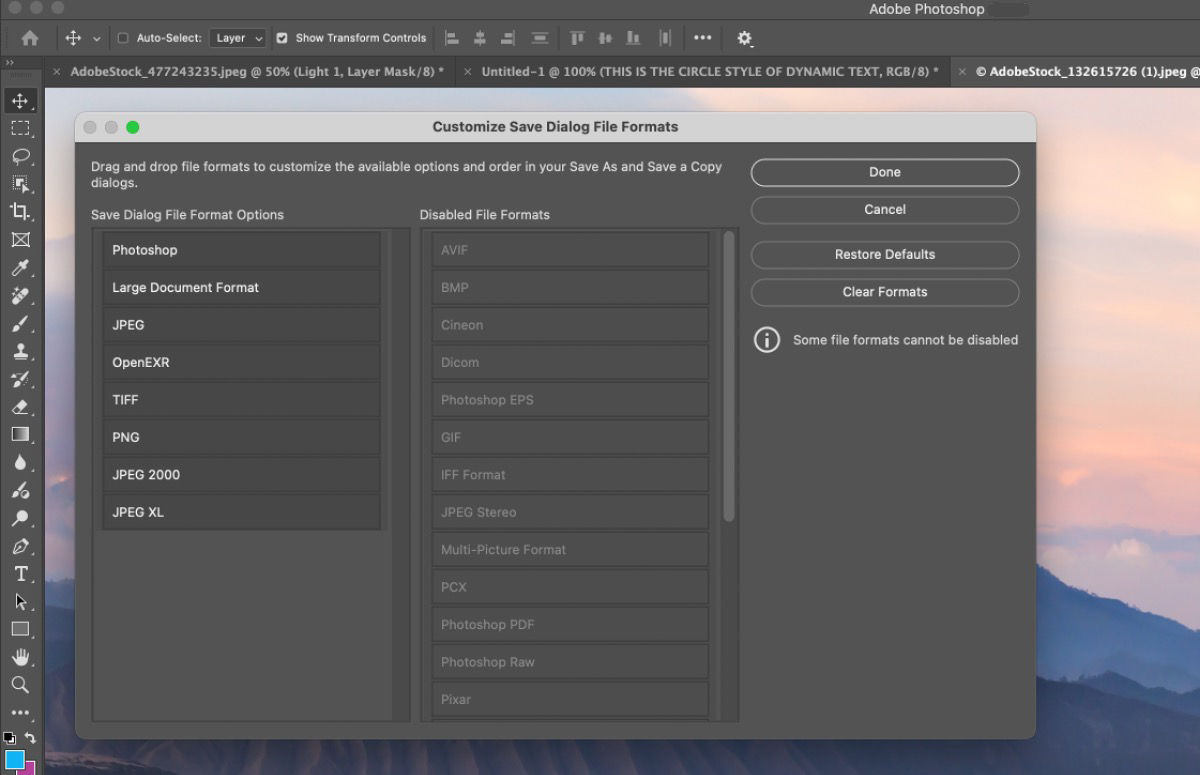Select the Clone Stamp tool
The width and height of the screenshot is (1200, 775).
20,352
